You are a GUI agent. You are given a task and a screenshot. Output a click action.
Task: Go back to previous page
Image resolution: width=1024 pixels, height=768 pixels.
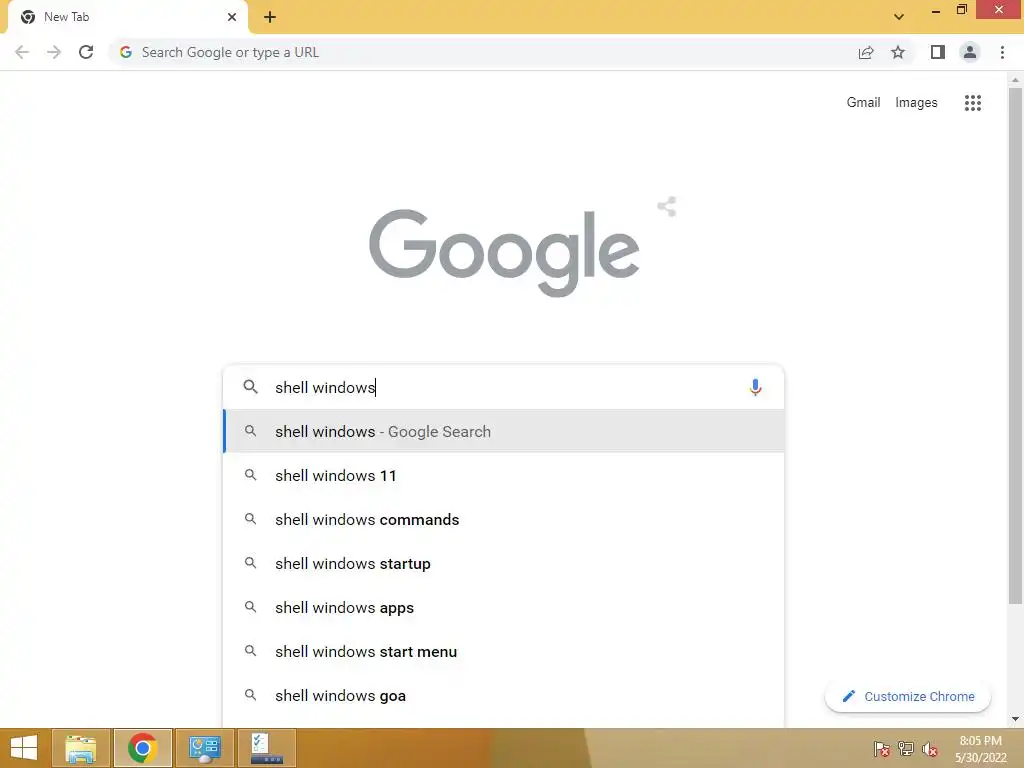click(x=22, y=52)
